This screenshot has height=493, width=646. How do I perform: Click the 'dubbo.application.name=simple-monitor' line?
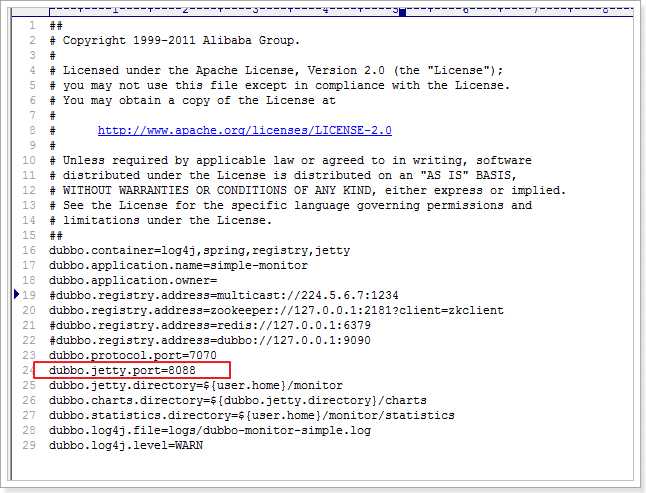coord(178,265)
